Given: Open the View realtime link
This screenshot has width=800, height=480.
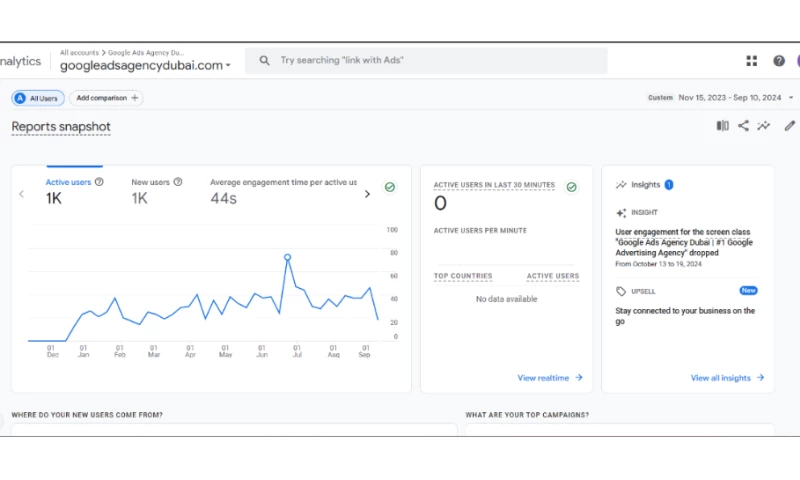Looking at the screenshot, I should tap(550, 378).
